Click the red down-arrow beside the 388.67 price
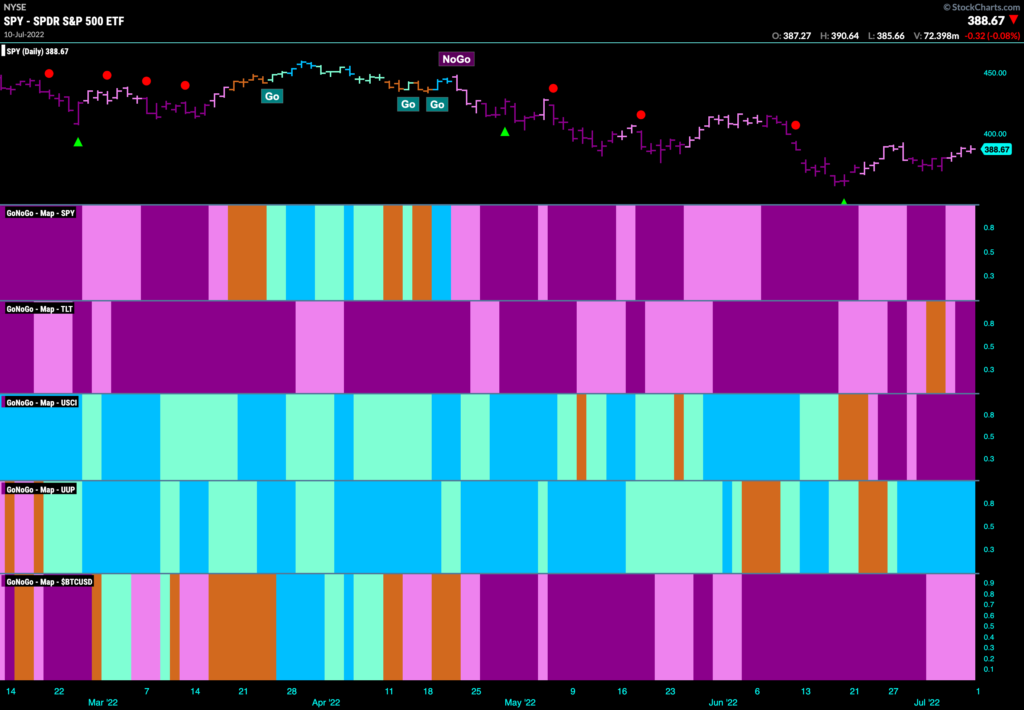This screenshot has height=710, width=1024. [1014, 20]
